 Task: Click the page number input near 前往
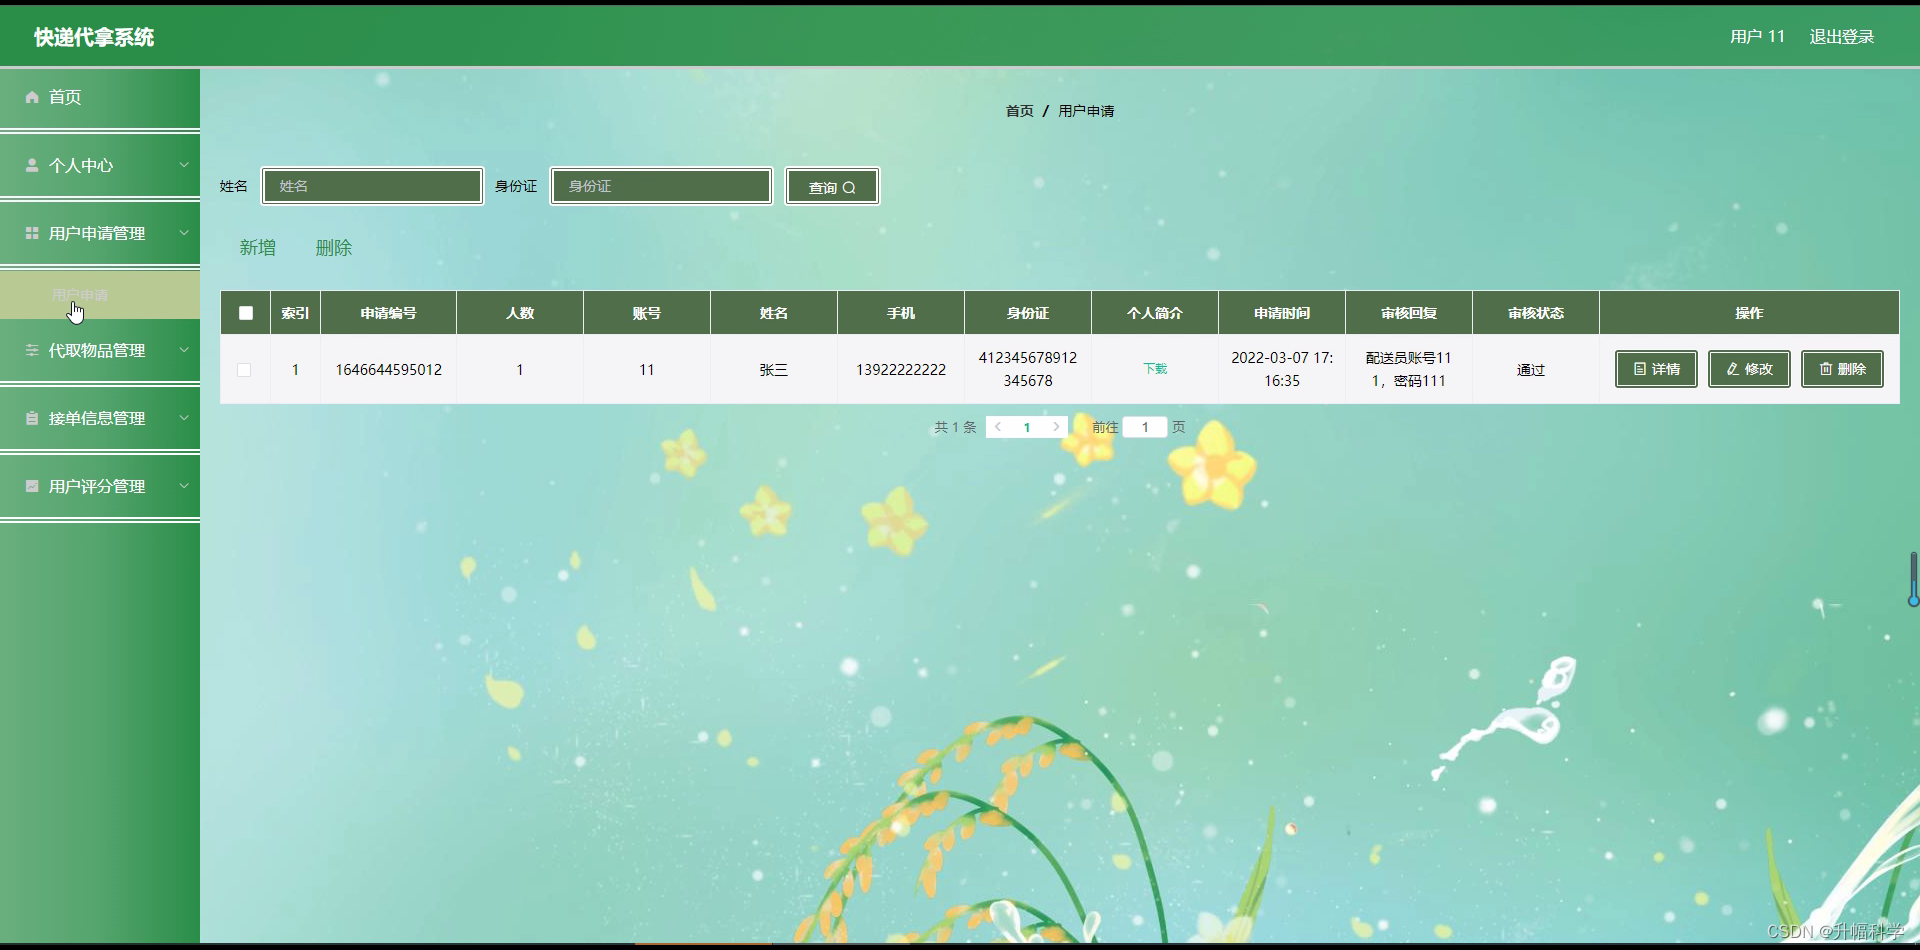(1144, 427)
